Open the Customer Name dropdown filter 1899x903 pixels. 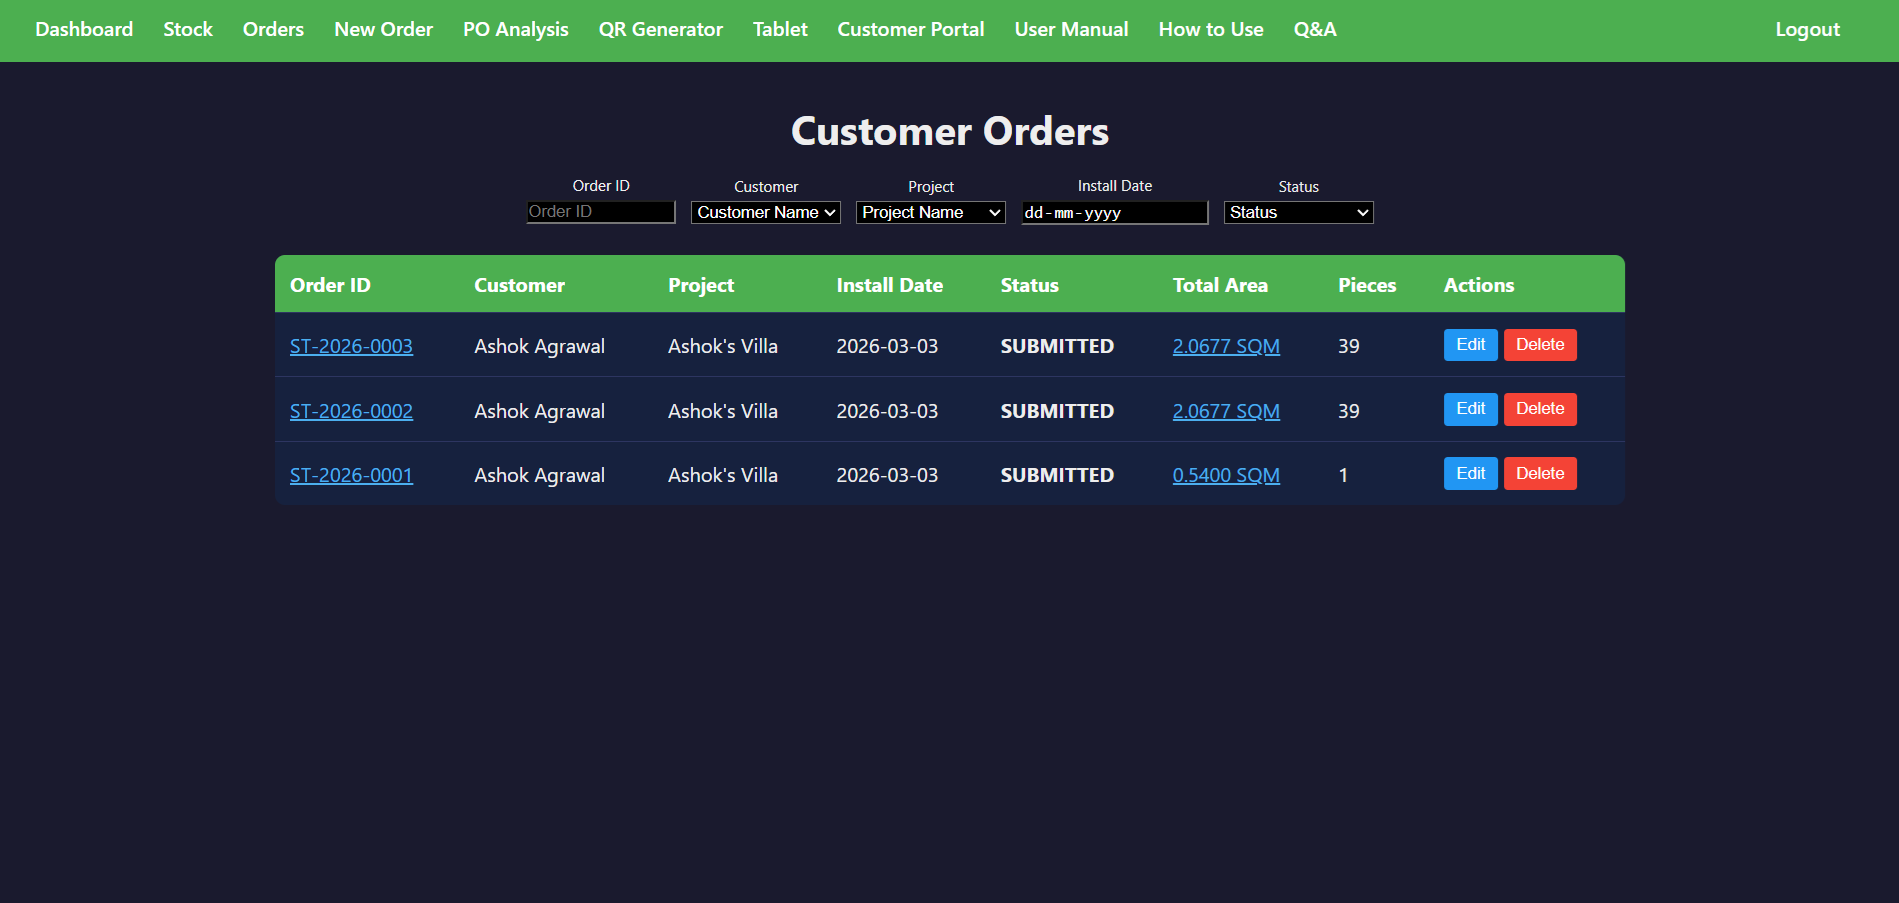point(764,212)
